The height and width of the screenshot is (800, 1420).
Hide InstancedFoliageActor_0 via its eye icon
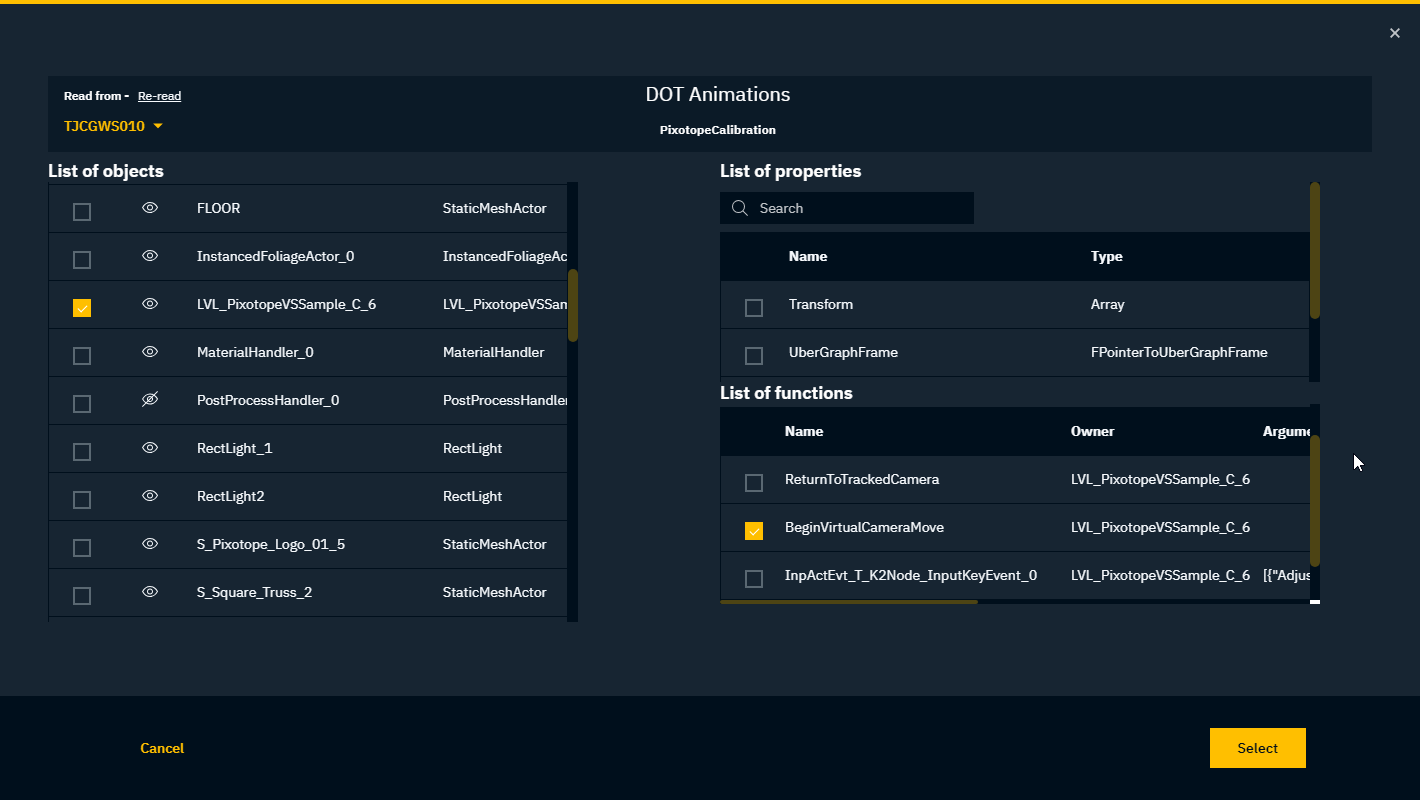pyautogui.click(x=150, y=256)
